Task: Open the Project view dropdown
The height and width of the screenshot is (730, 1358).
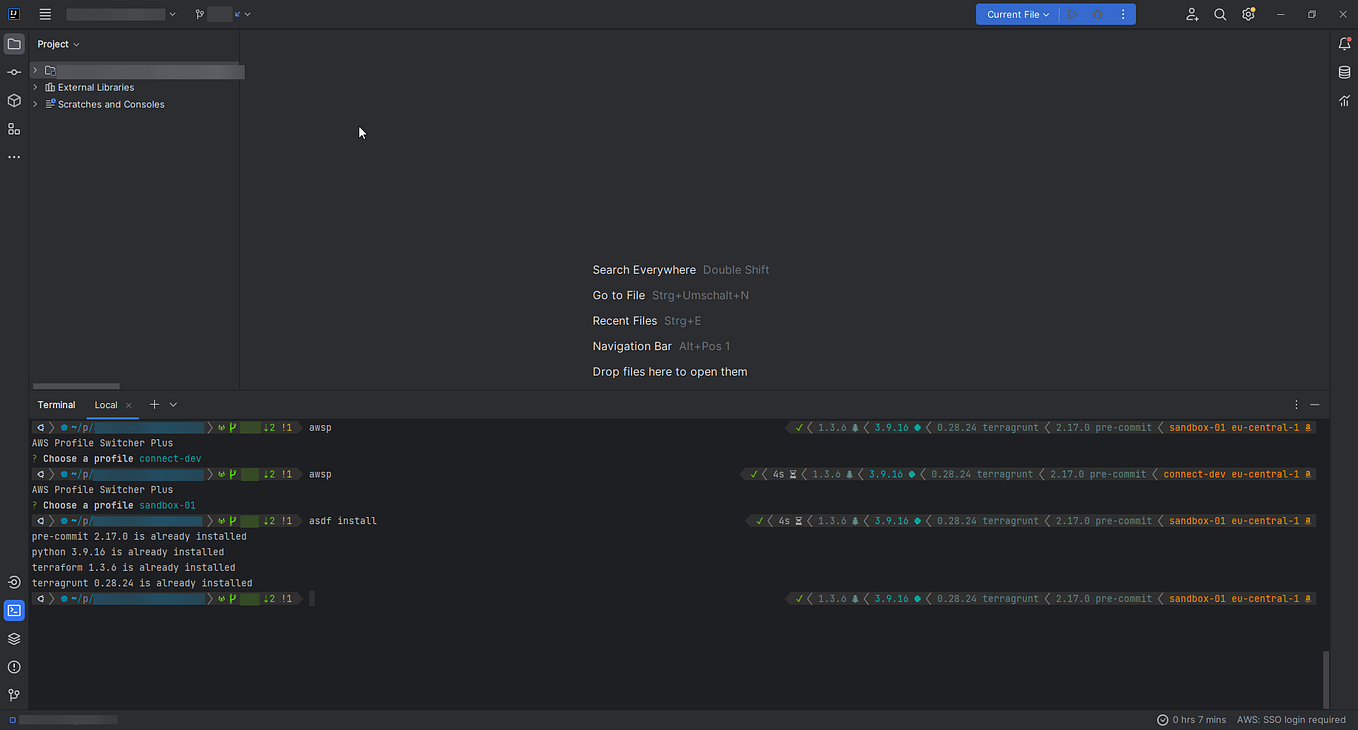Action: [x=58, y=44]
